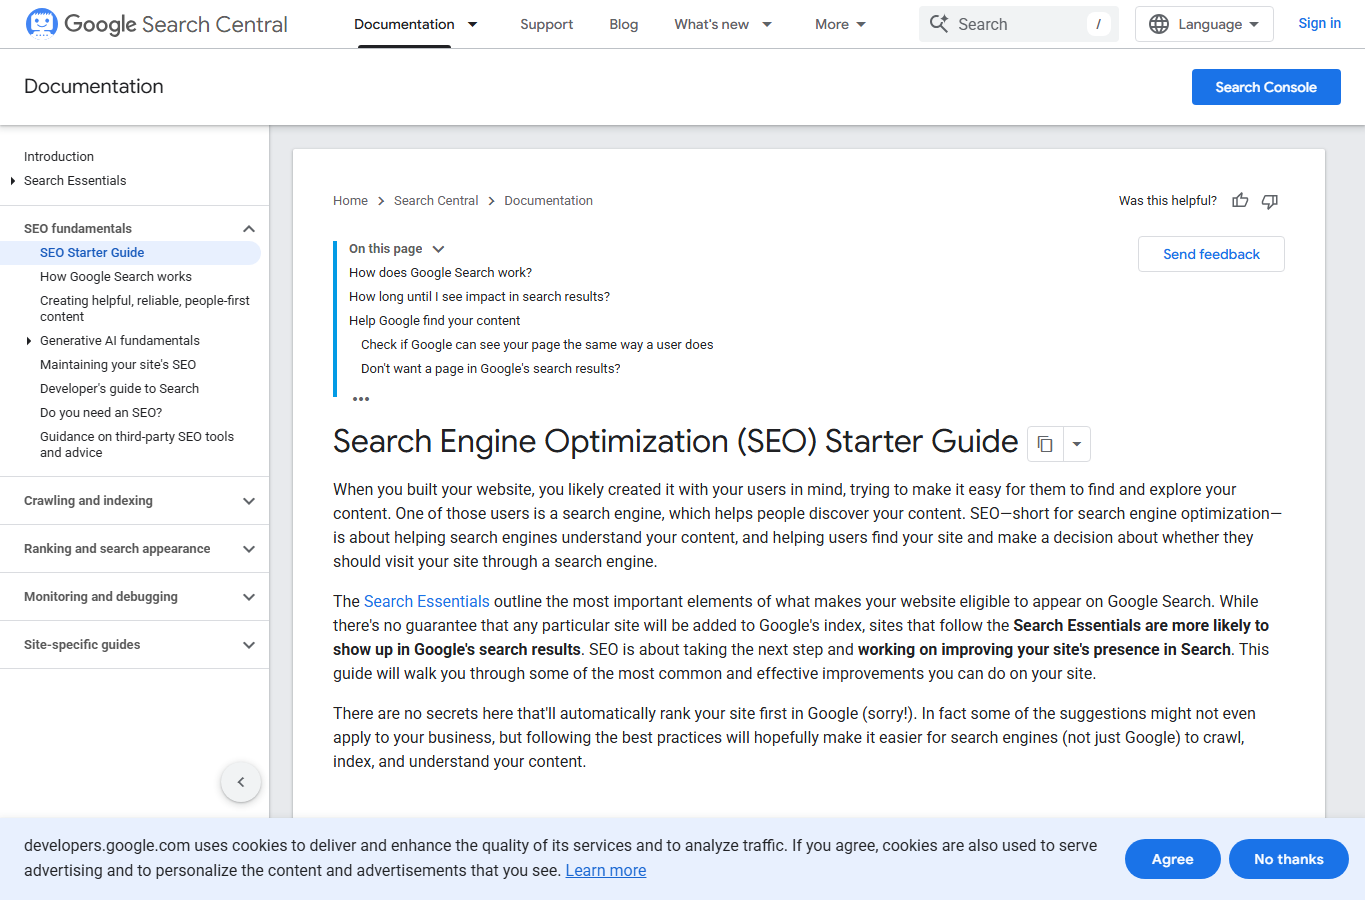
Task: Collapse the side navigation panel
Action: (x=241, y=782)
